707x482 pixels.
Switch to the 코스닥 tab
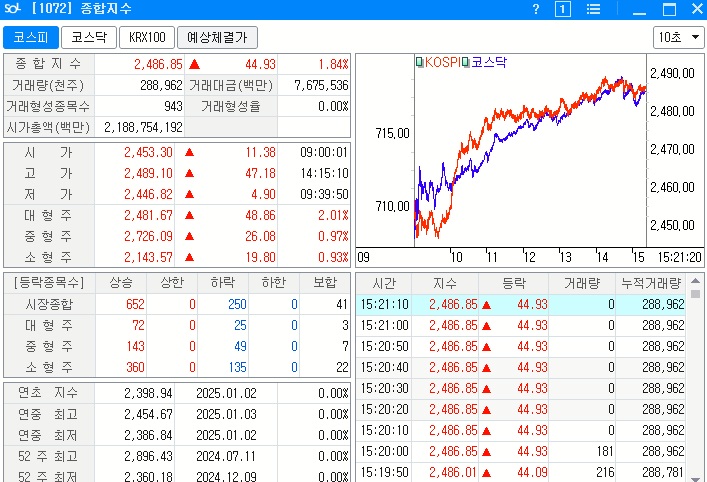tap(89, 37)
